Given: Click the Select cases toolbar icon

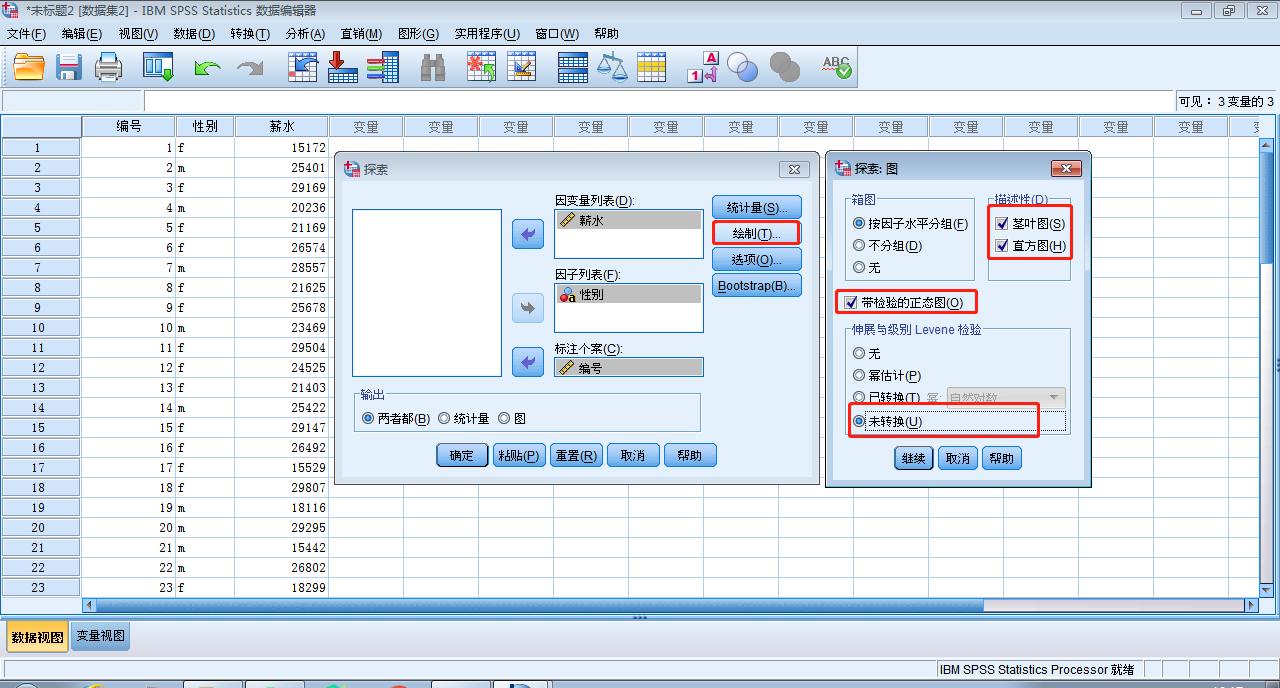Looking at the screenshot, I should pyautogui.click(x=652, y=67).
